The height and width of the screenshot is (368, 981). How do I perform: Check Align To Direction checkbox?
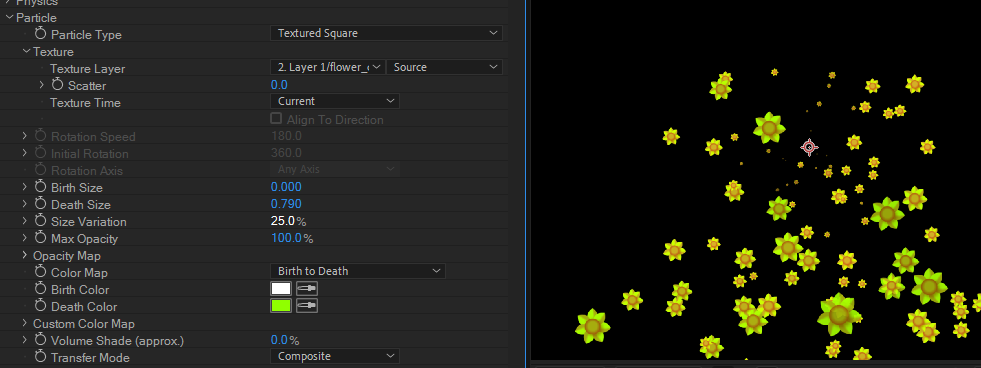(275, 118)
